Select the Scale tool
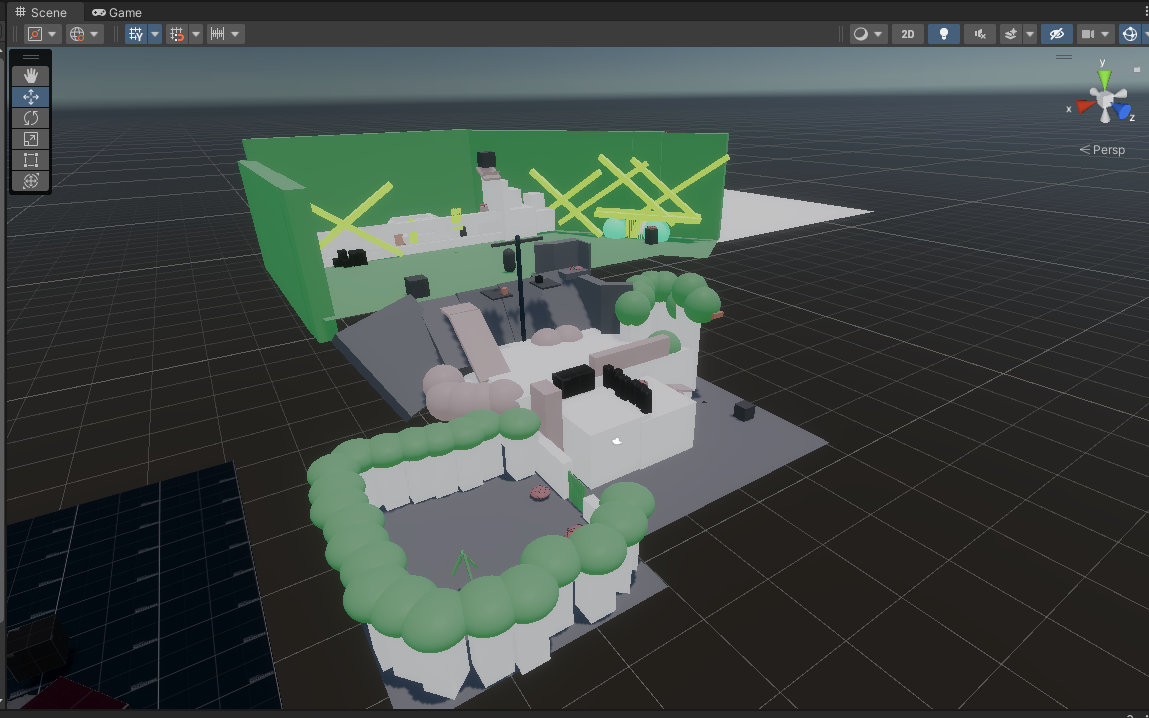 [x=30, y=138]
